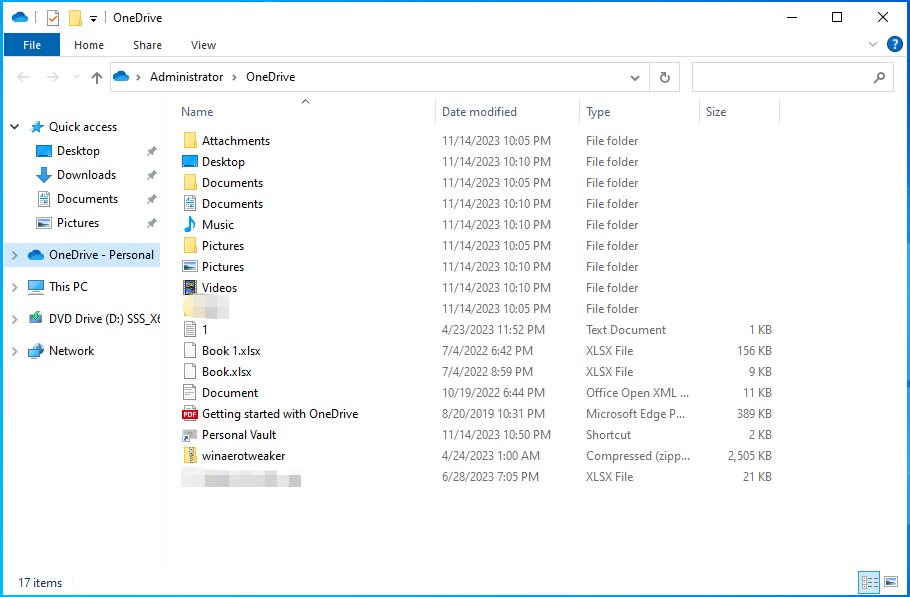
Task: Select the Attachments folder icon
Action: pos(190,140)
